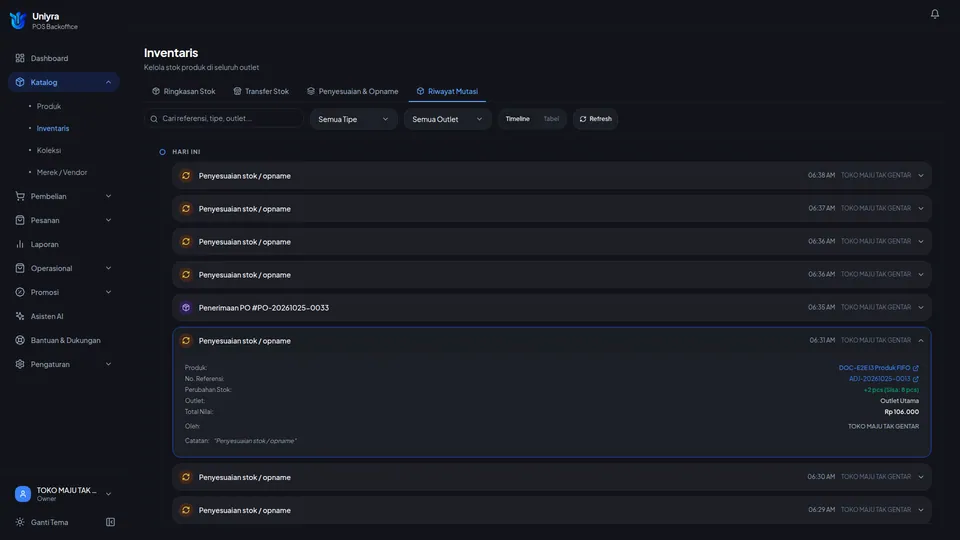The height and width of the screenshot is (540, 960).
Task: Click the Bantuan & Dukungan lifebuoy icon
Action: click(x=20, y=340)
